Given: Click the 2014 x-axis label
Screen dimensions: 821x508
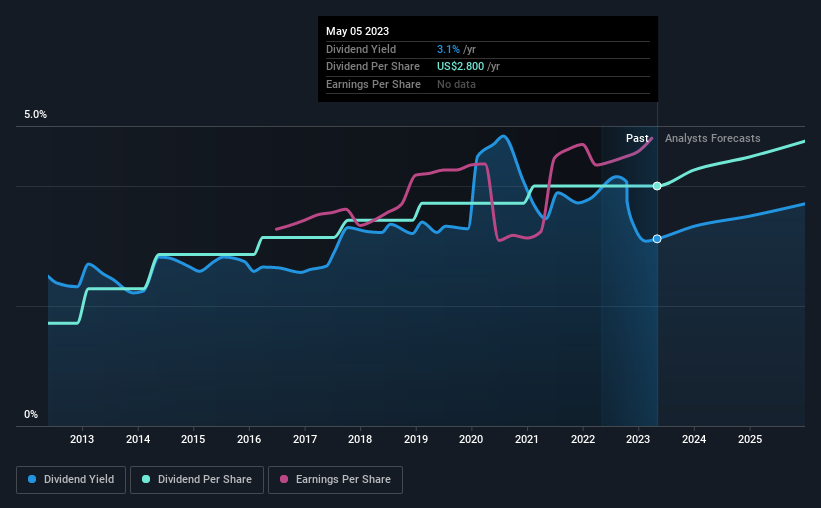Looking at the screenshot, I should (x=138, y=439).
